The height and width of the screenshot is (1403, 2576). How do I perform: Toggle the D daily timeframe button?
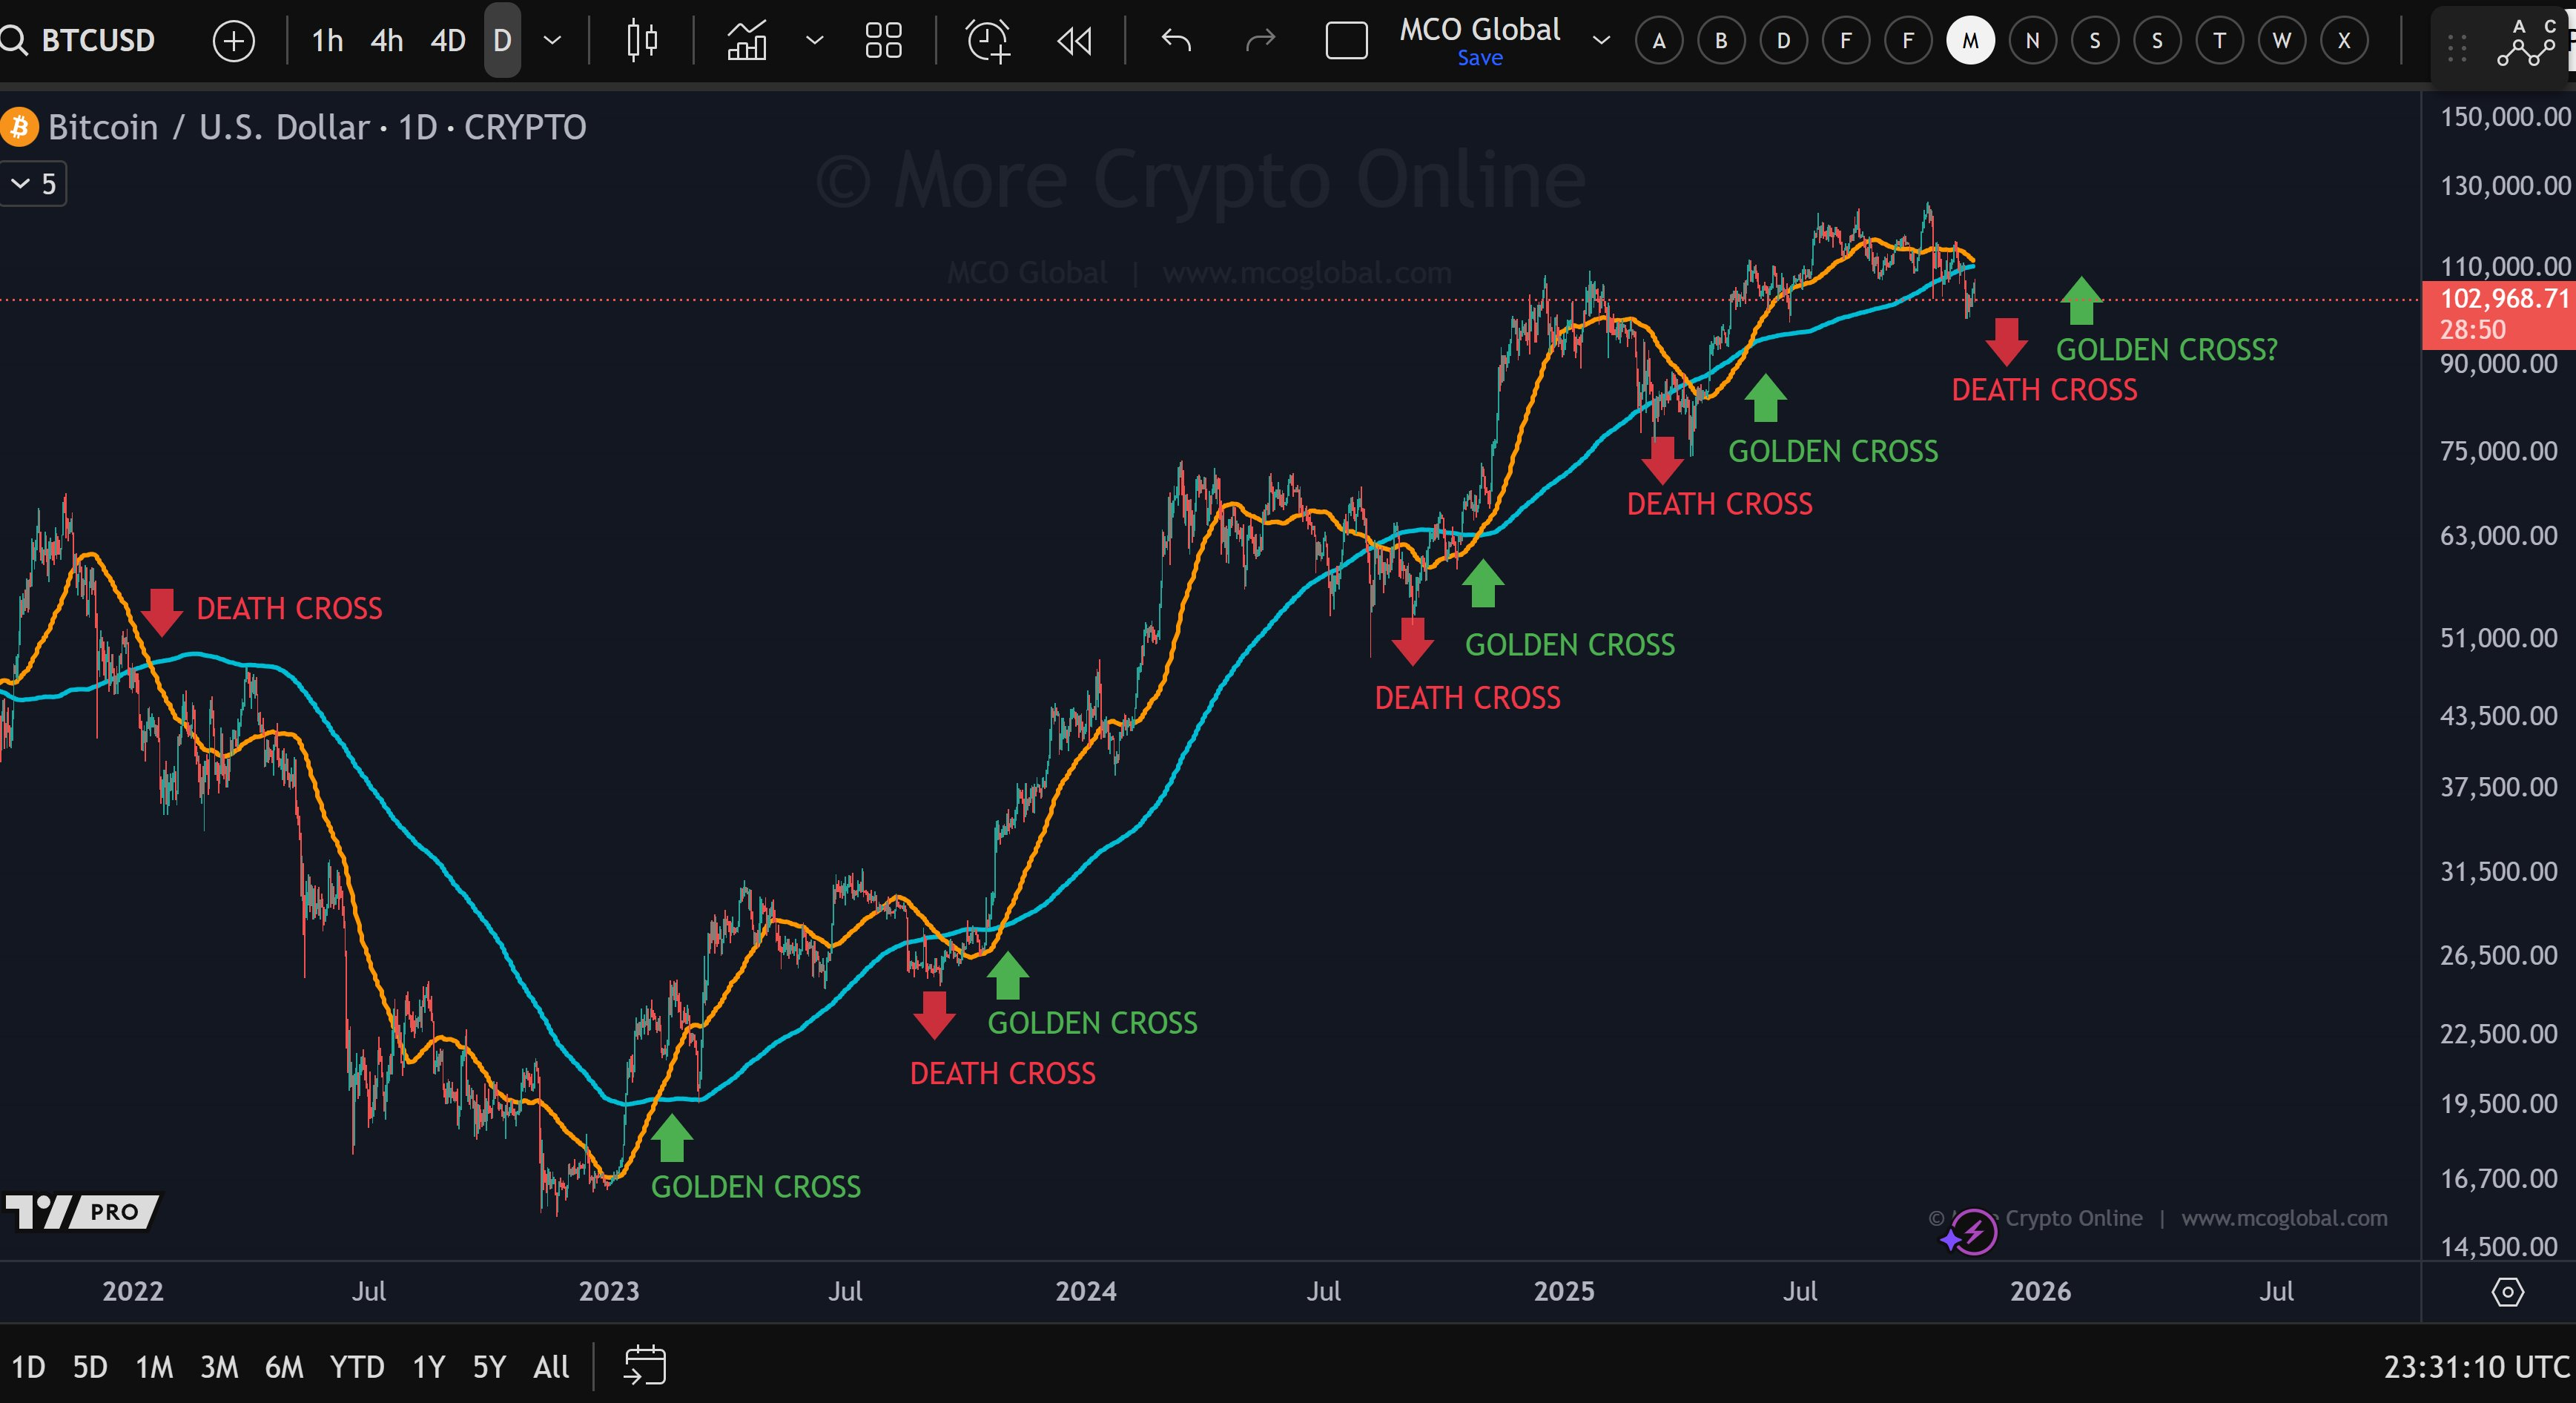point(501,40)
